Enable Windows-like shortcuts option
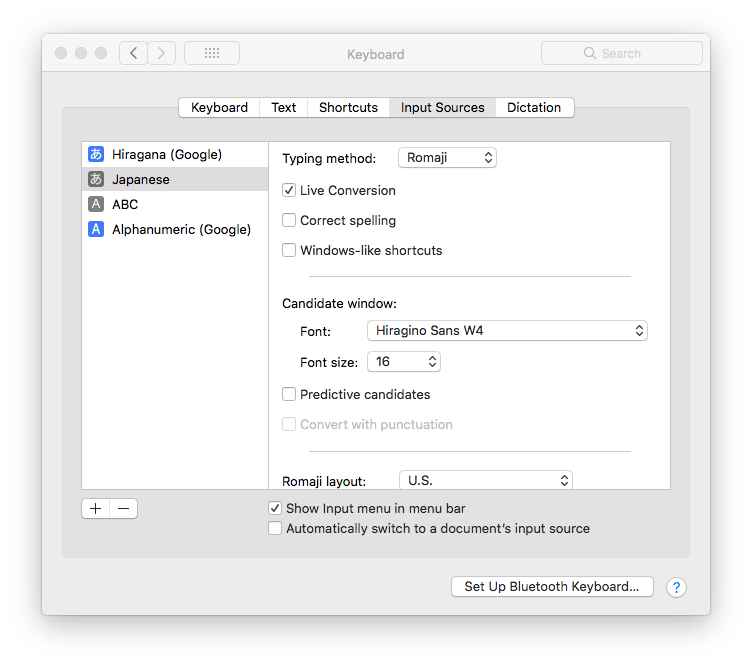The image size is (752, 665). [x=289, y=250]
